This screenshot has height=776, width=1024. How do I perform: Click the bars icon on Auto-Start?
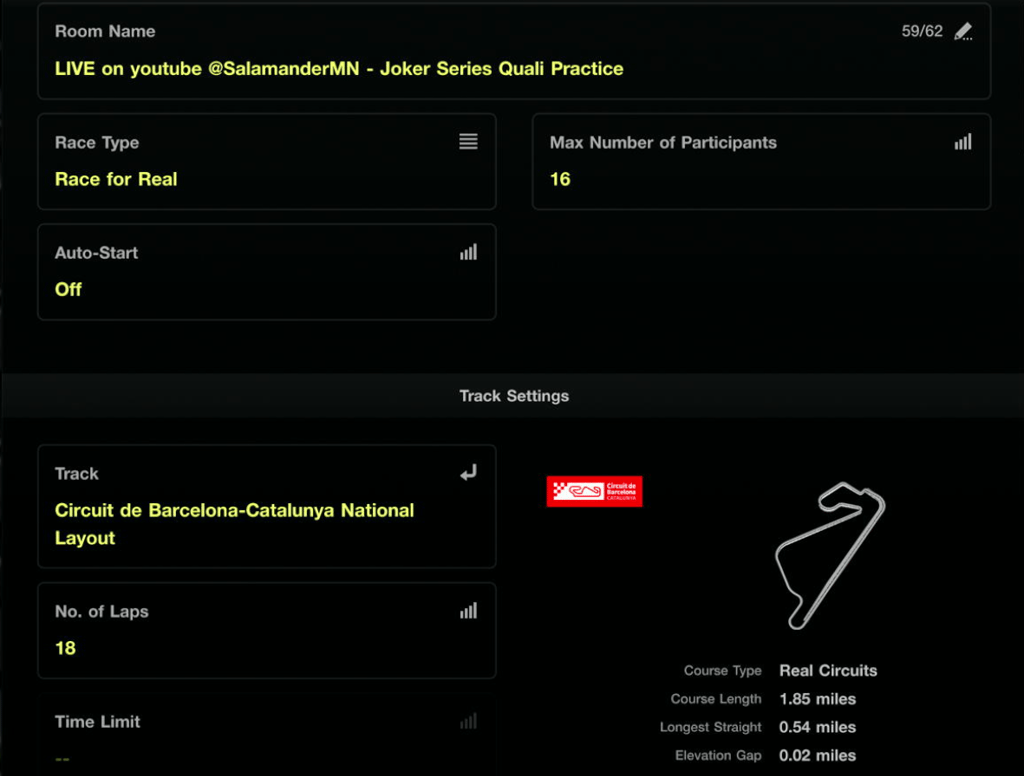(x=468, y=252)
